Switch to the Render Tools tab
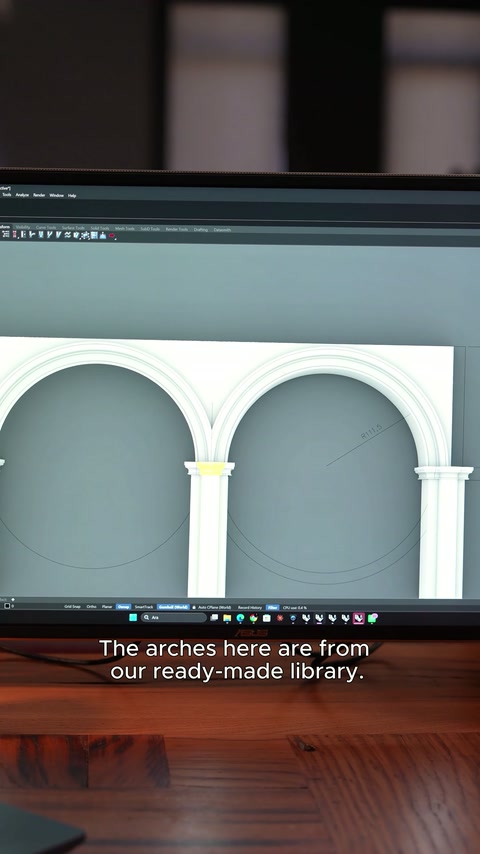Viewport: 480px width, 854px height. 177,229
